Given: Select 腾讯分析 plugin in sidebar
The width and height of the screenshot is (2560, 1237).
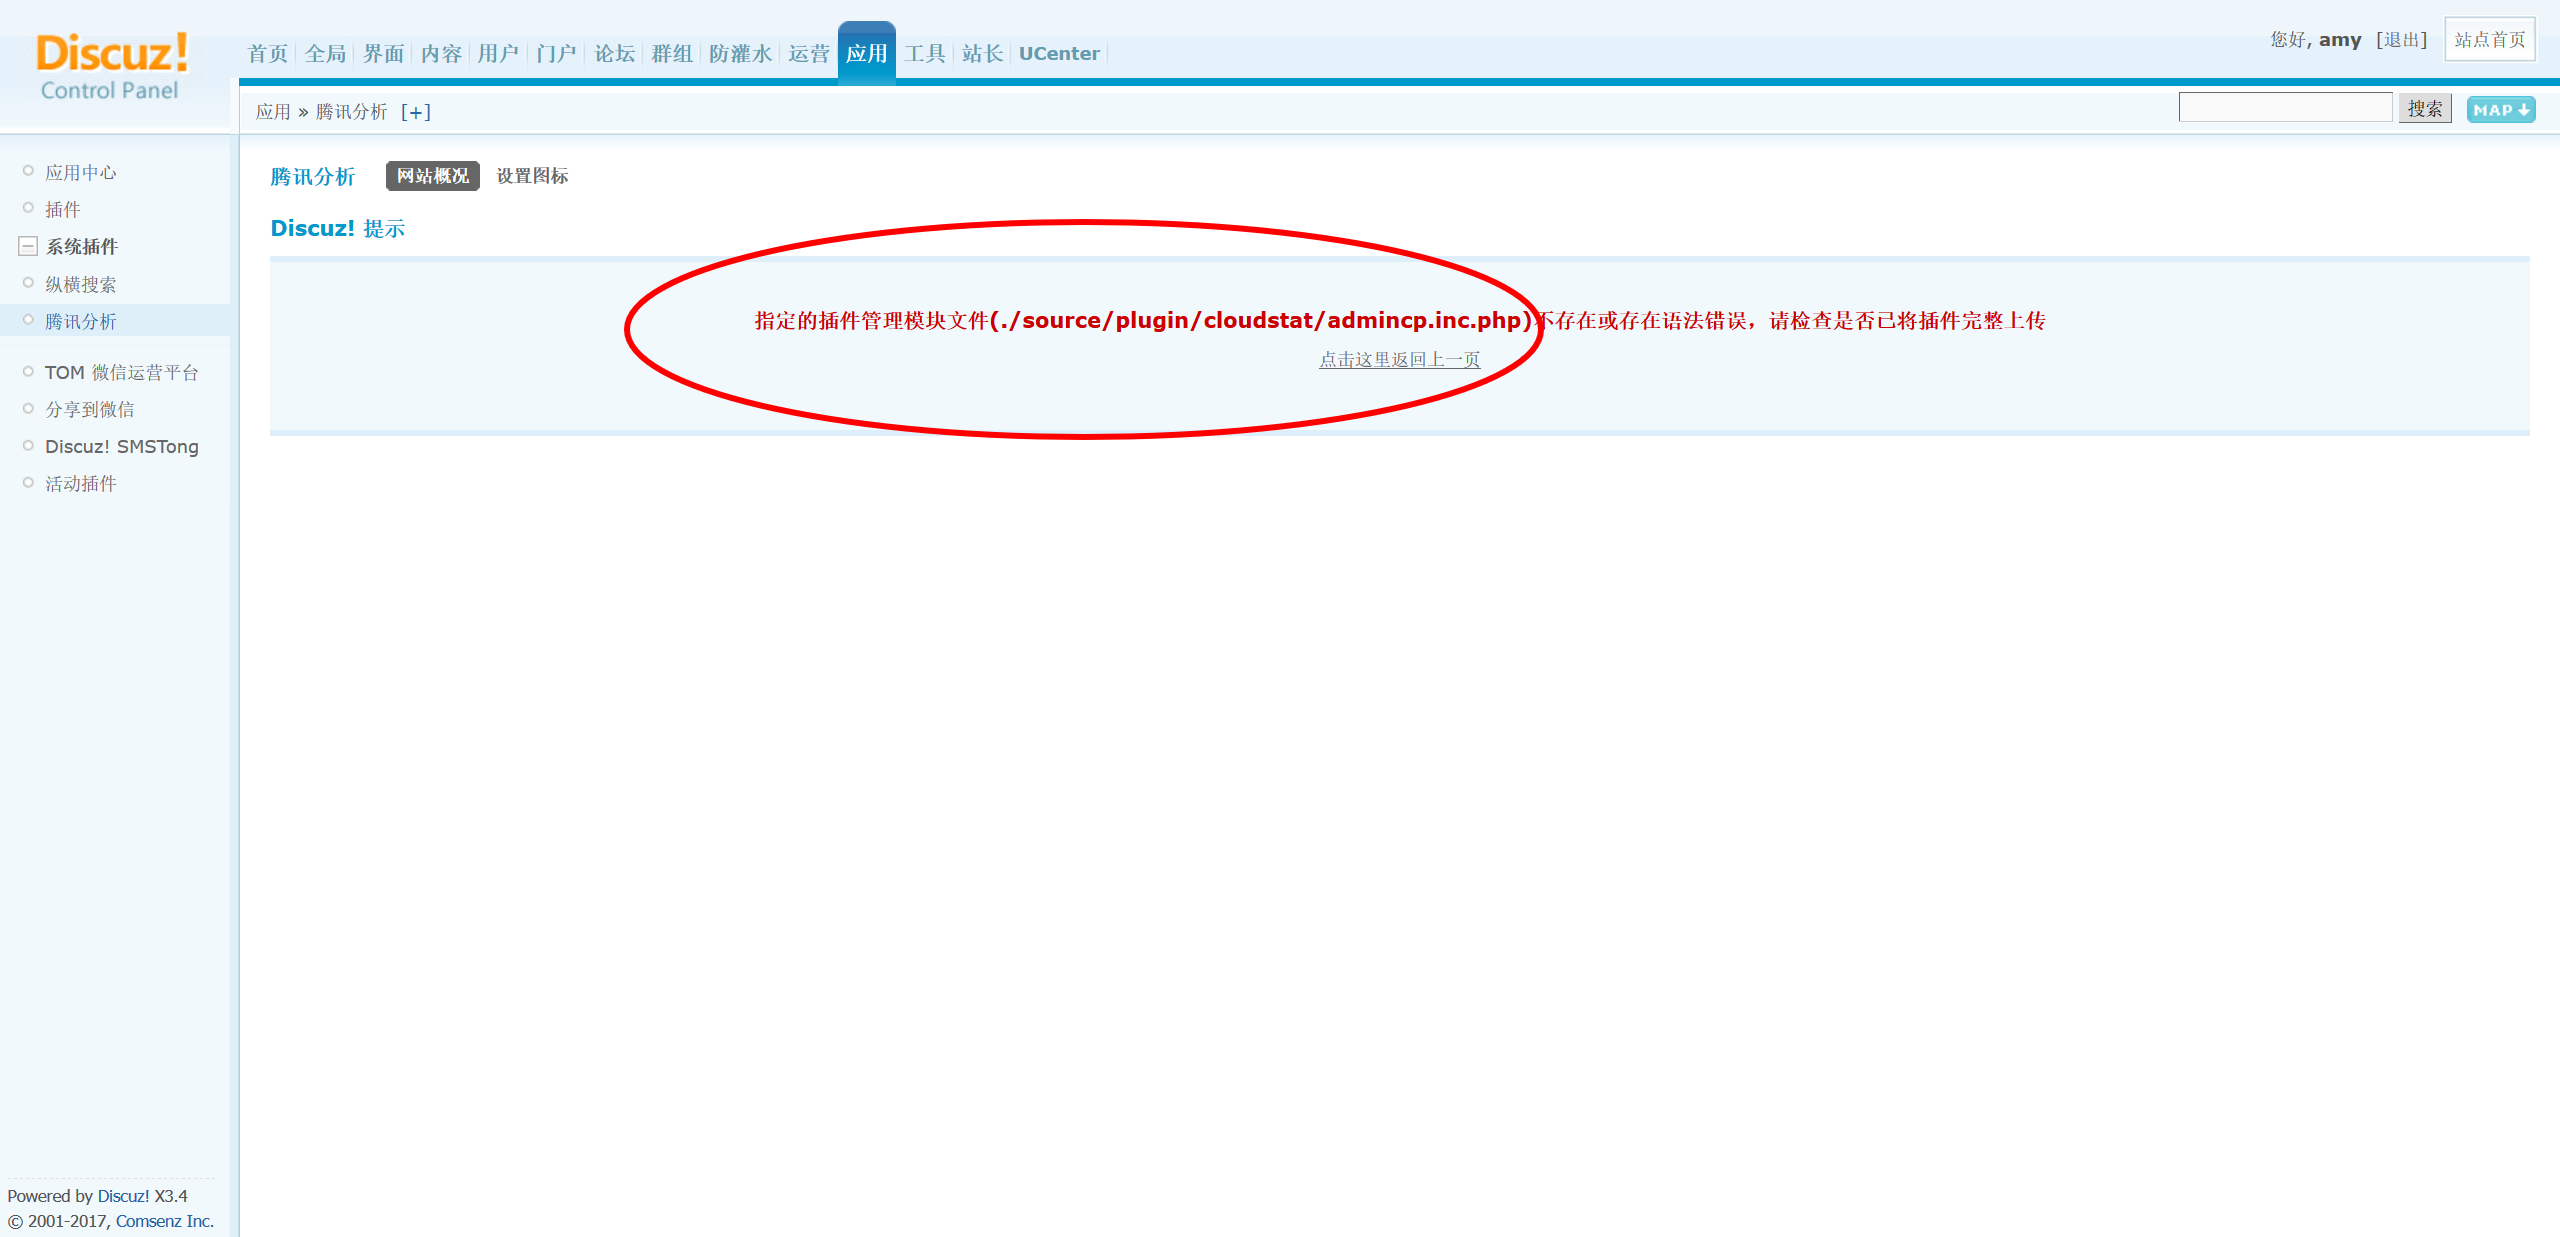Looking at the screenshot, I should coord(81,322).
